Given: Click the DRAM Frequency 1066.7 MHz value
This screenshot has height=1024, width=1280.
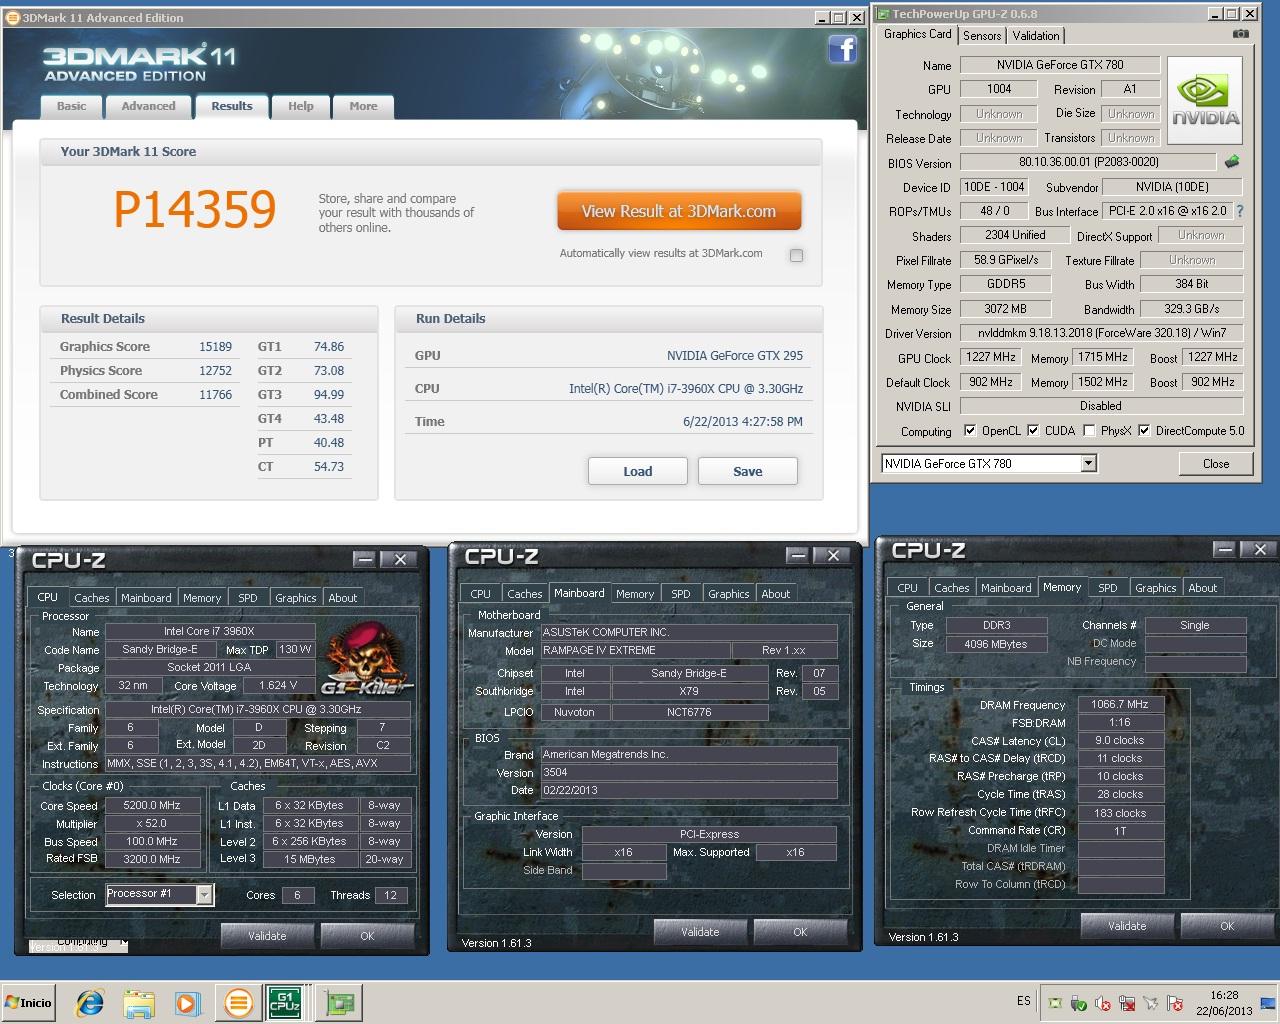Looking at the screenshot, I should pyautogui.click(x=1121, y=704).
